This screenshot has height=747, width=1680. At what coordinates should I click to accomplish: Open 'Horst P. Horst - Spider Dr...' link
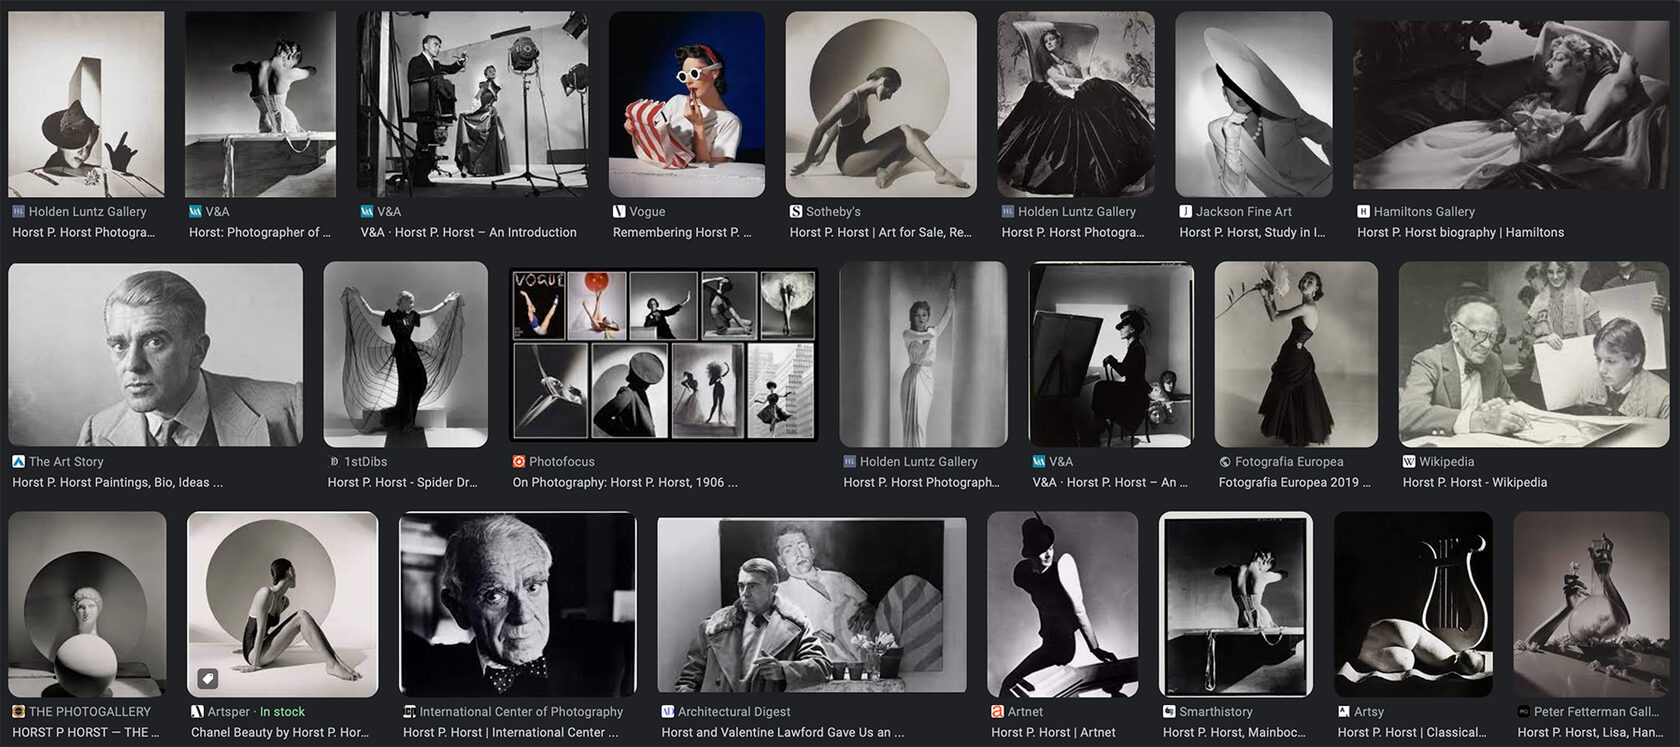[x=402, y=482]
